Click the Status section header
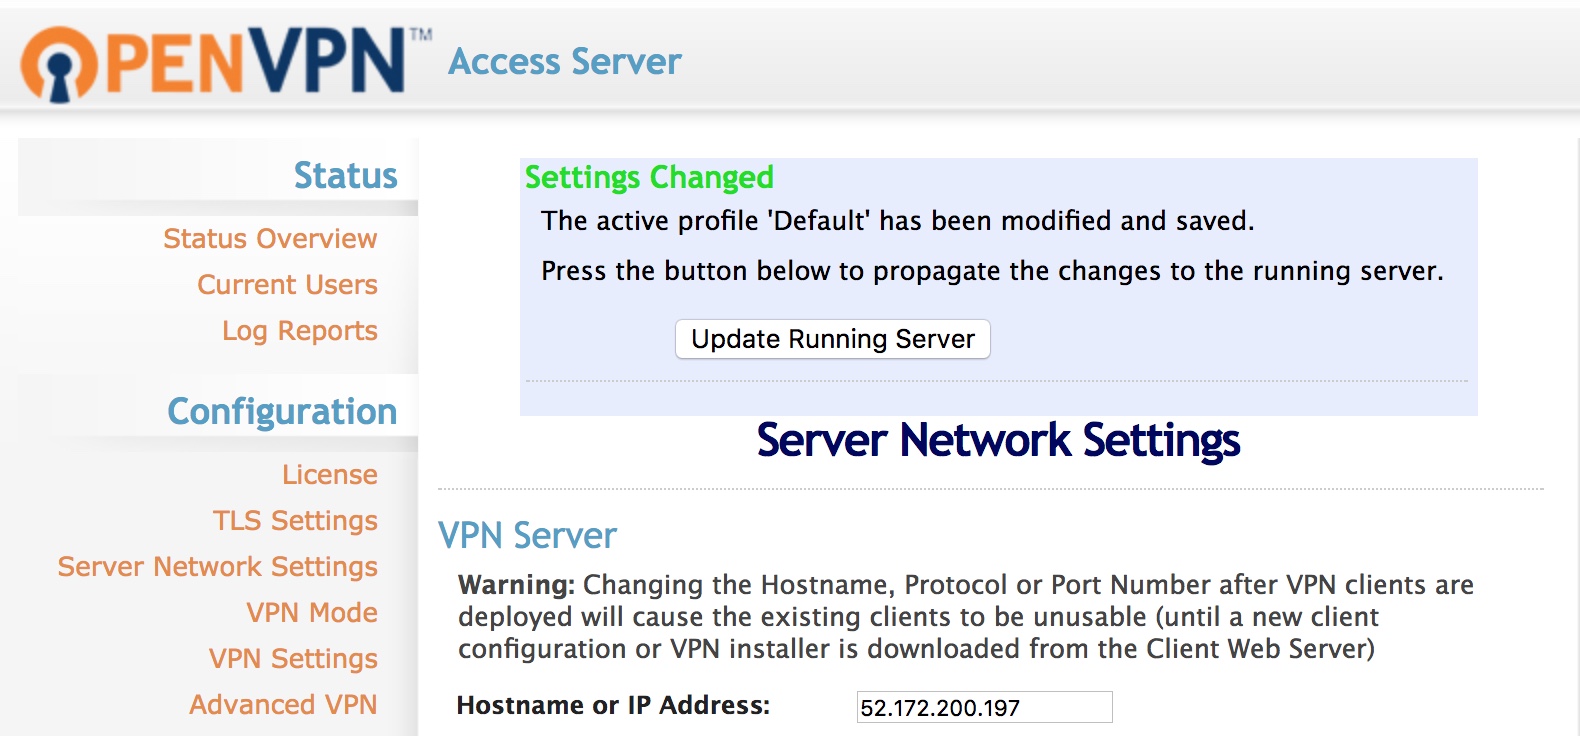 pos(345,176)
